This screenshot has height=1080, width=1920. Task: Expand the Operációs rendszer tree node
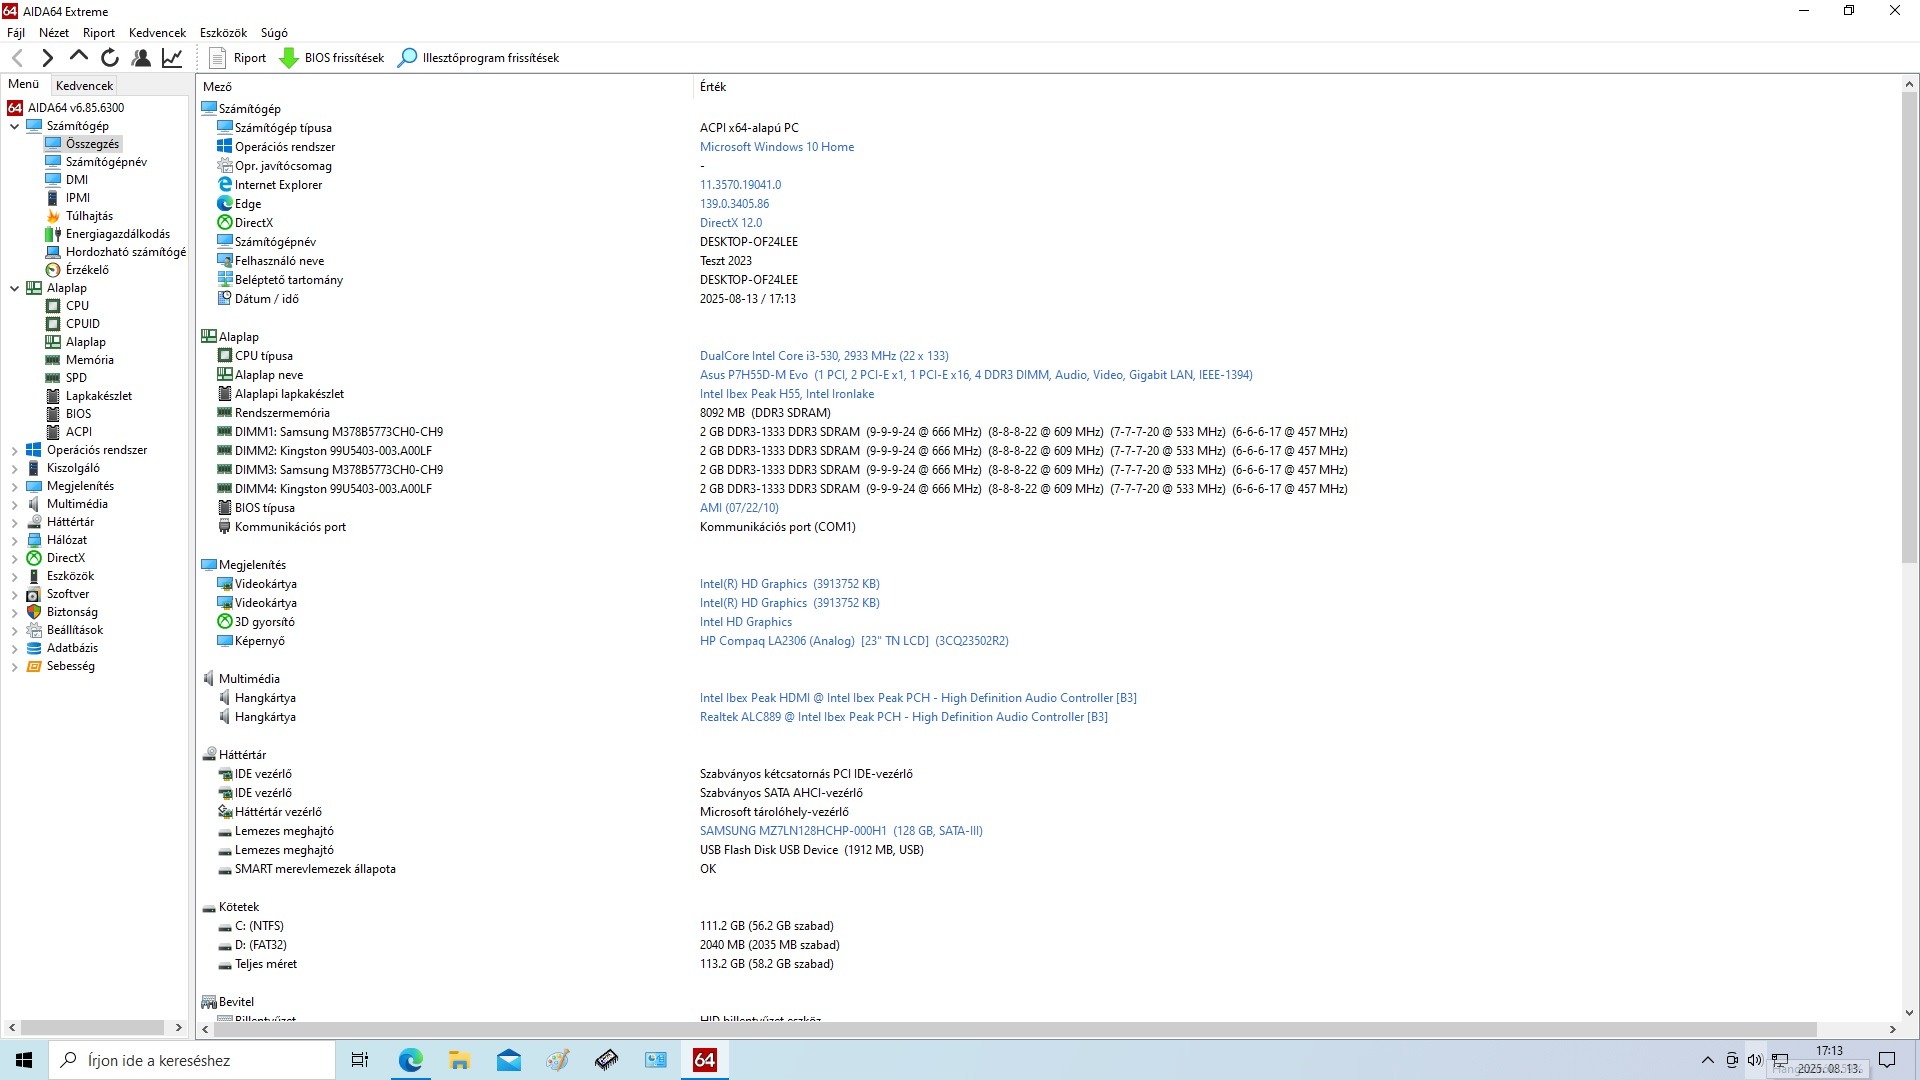click(14, 451)
